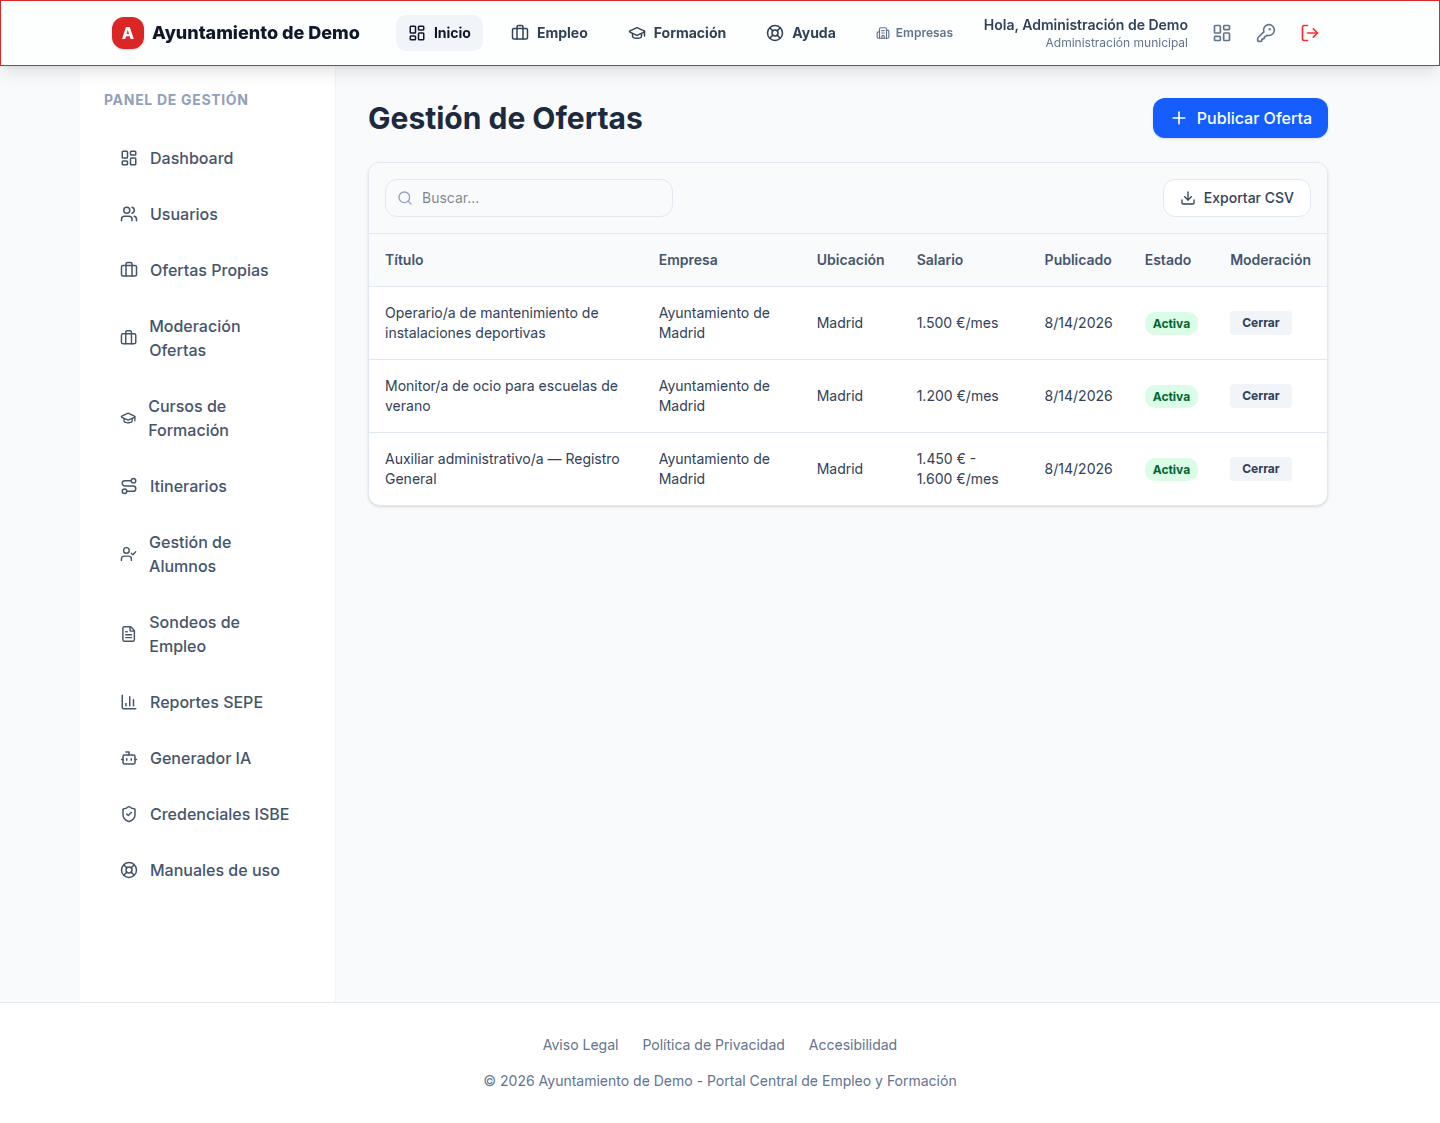The image size is (1440, 1123).
Task: Open Empresas in top navigation
Action: pos(914,33)
